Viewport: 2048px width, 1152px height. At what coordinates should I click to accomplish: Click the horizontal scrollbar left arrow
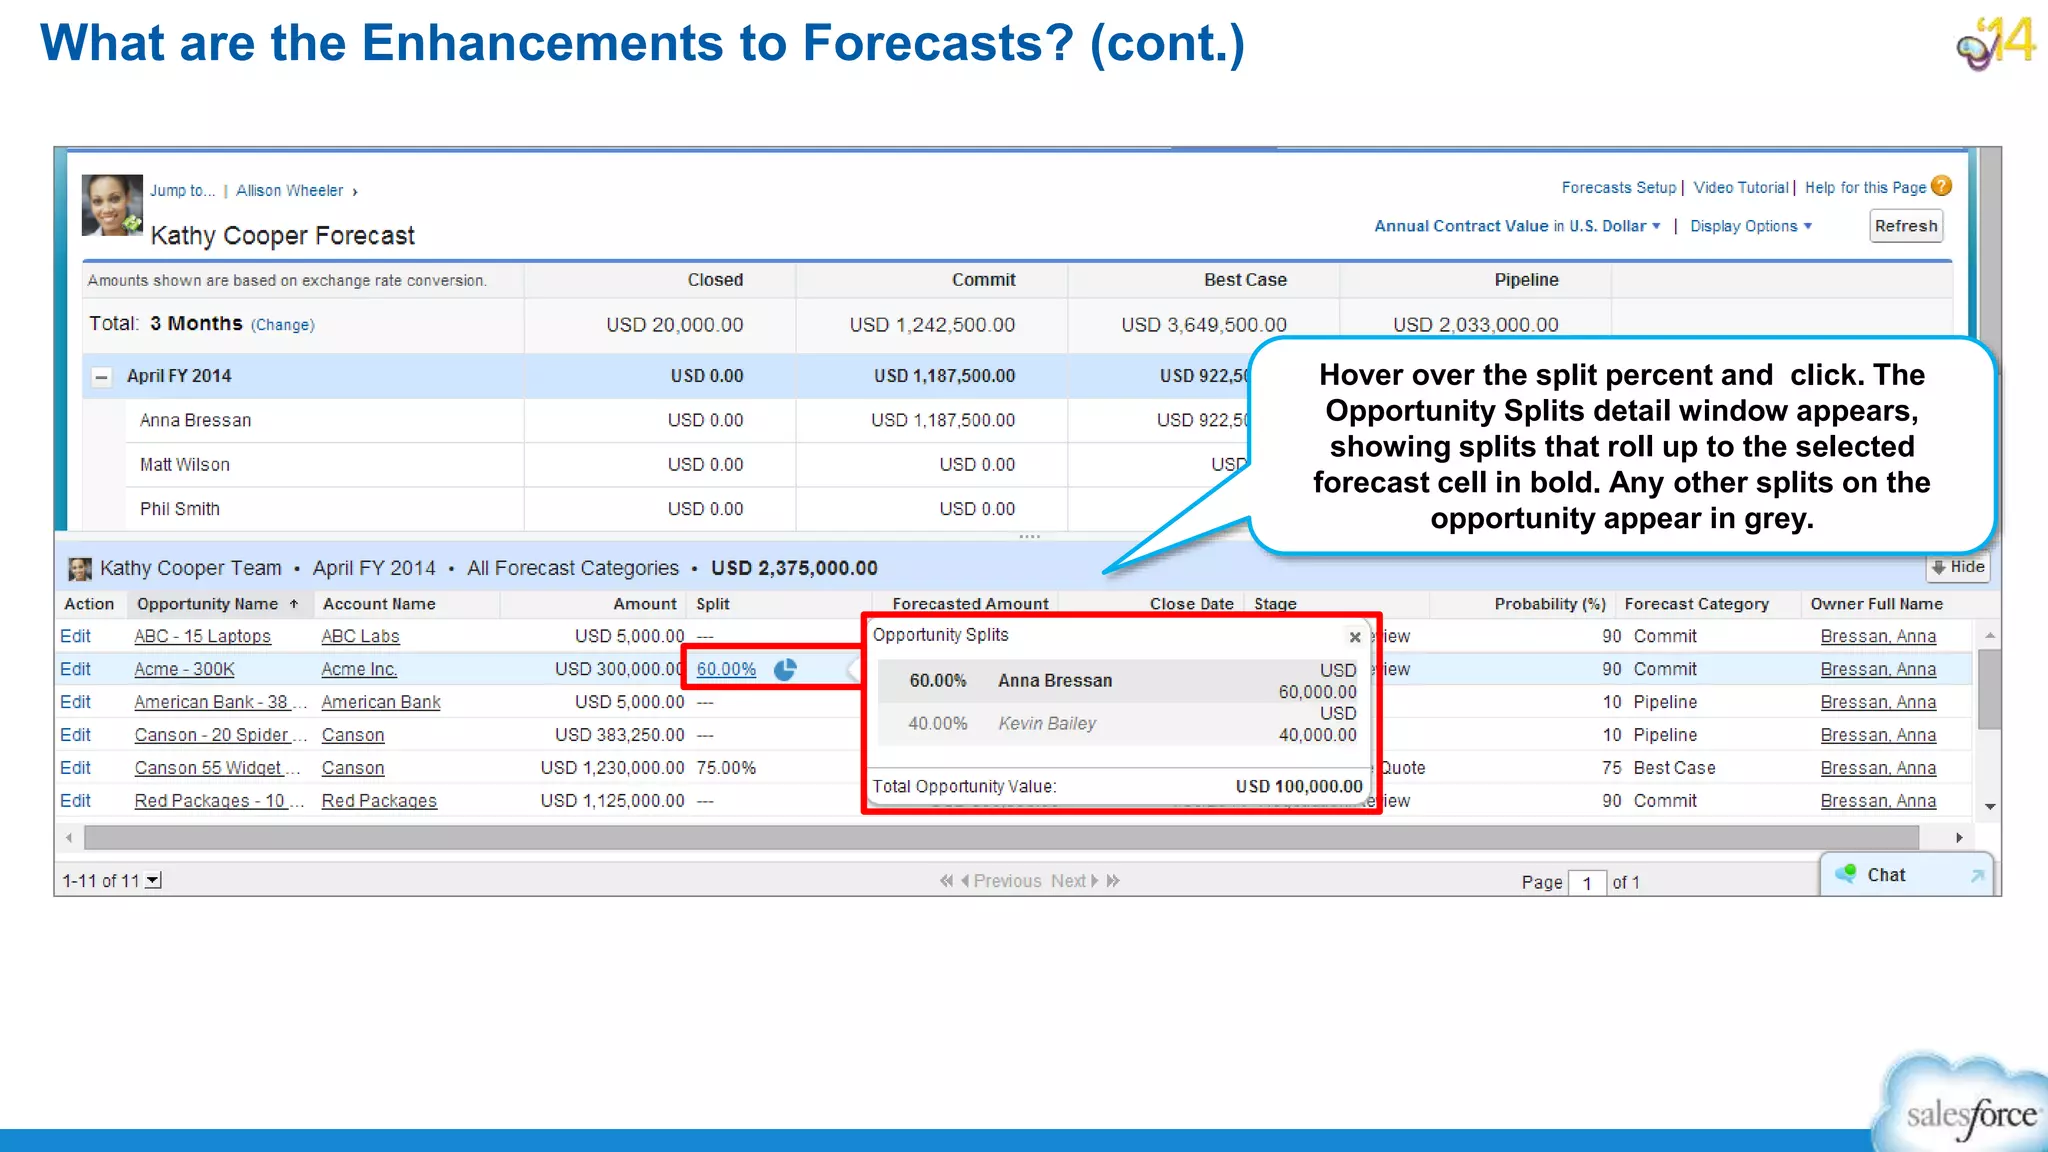pos(69,838)
